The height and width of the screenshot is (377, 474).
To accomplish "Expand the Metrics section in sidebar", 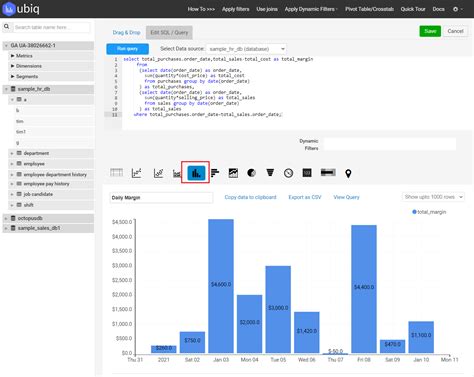I will pyautogui.click(x=24, y=56).
